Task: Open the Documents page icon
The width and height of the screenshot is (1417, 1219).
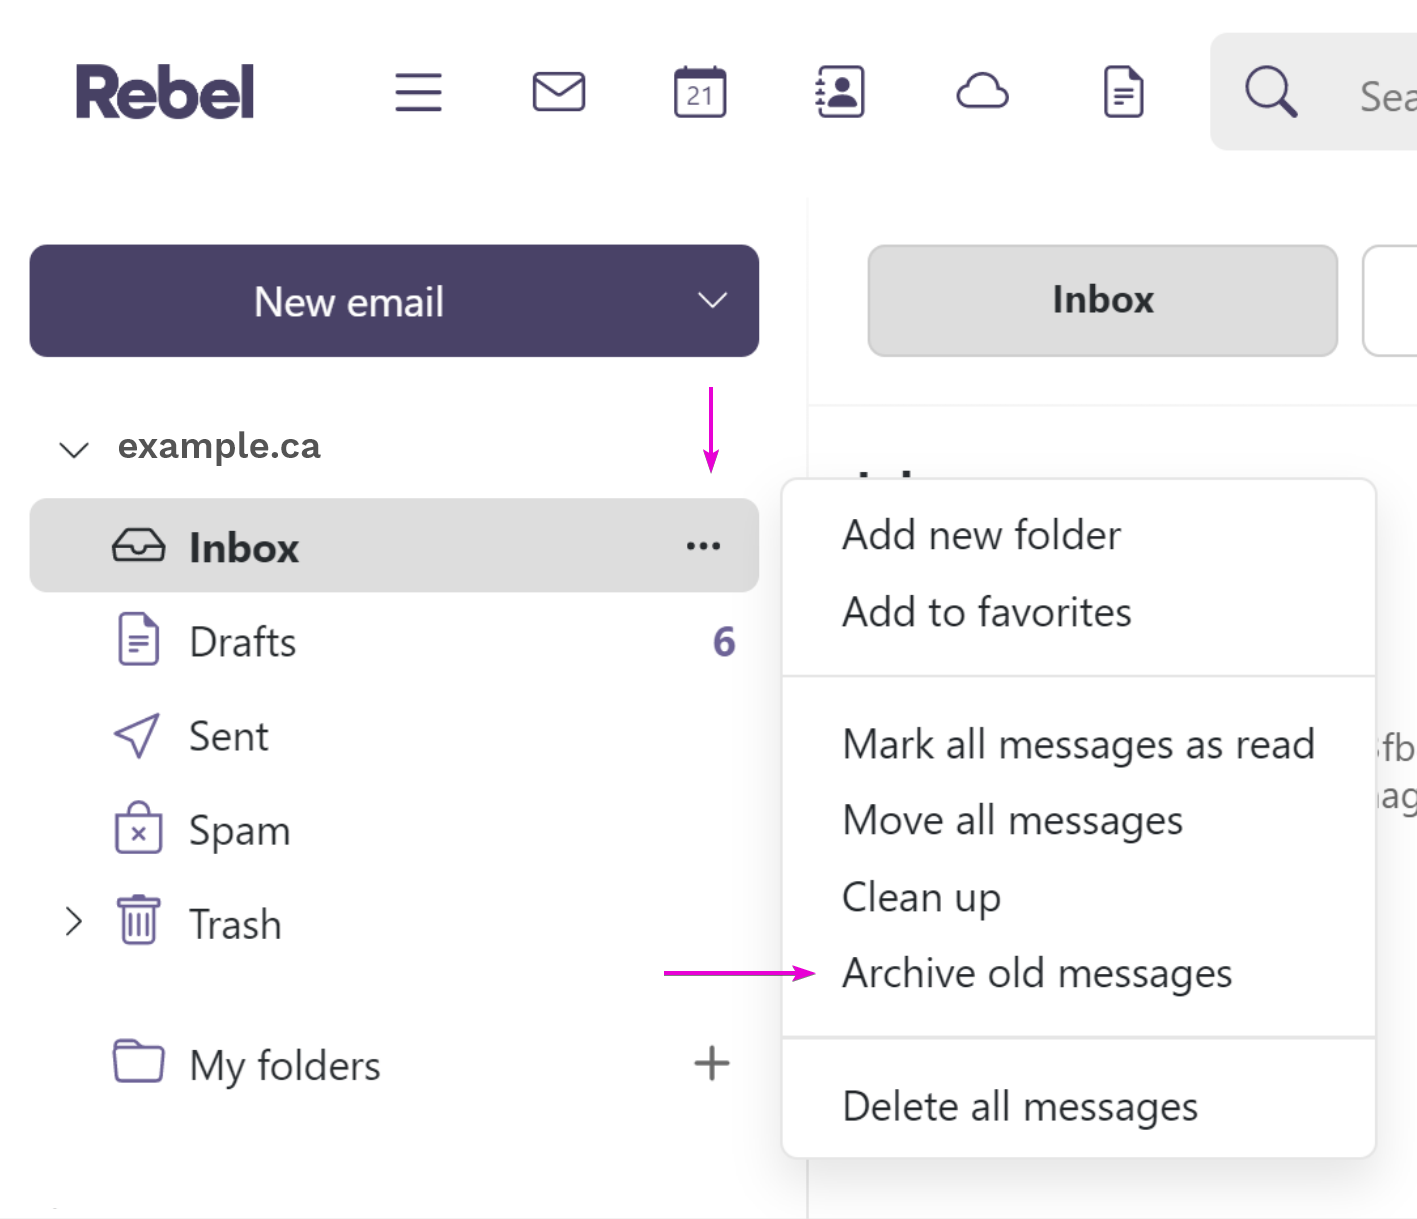Action: click(x=1123, y=92)
